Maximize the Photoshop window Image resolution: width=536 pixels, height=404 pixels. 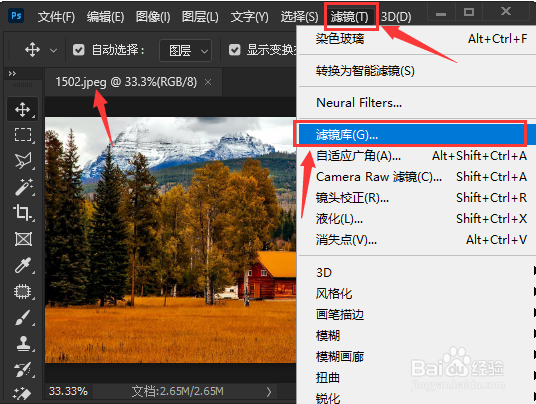pyautogui.click(x=469, y=12)
